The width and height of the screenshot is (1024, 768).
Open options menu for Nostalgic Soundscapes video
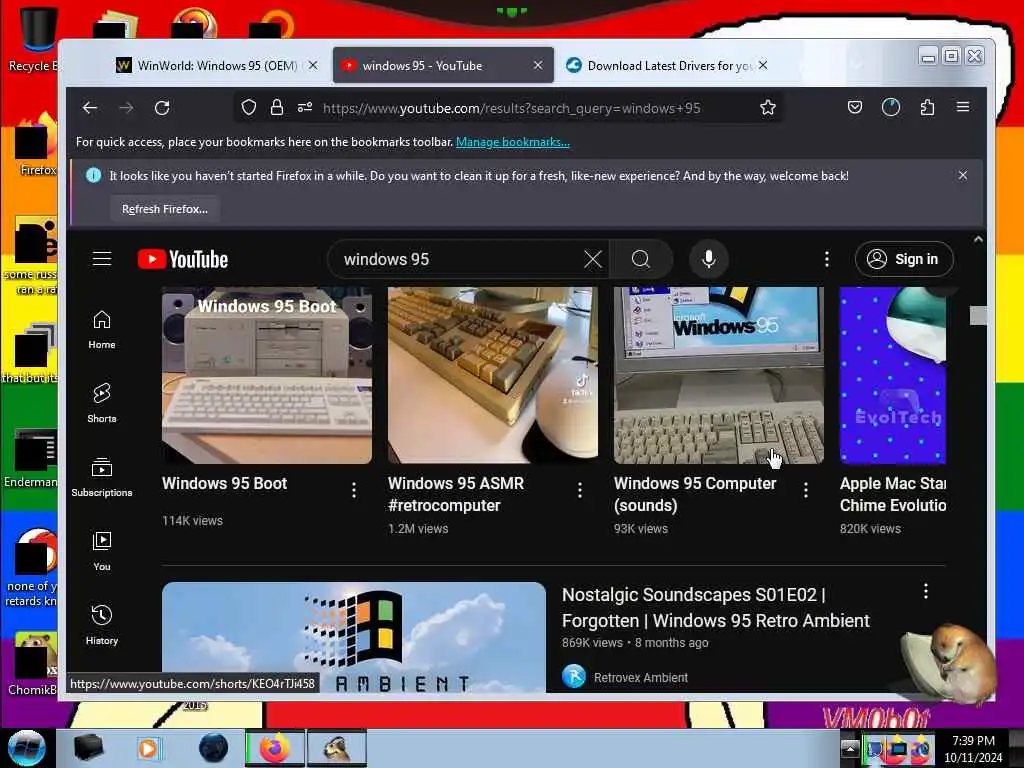click(x=926, y=592)
